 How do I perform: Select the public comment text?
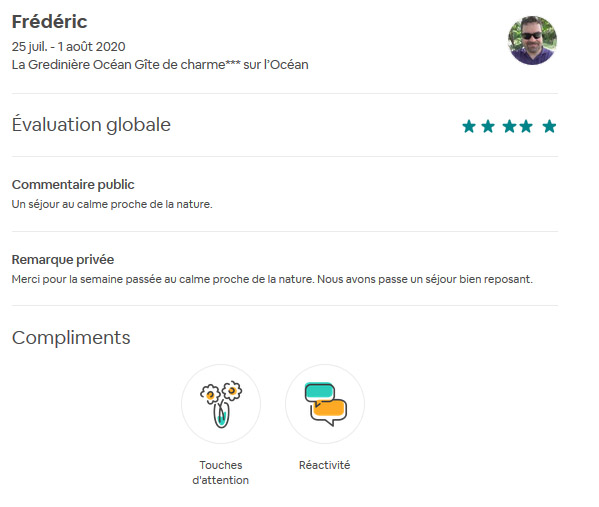pyautogui.click(x=112, y=204)
